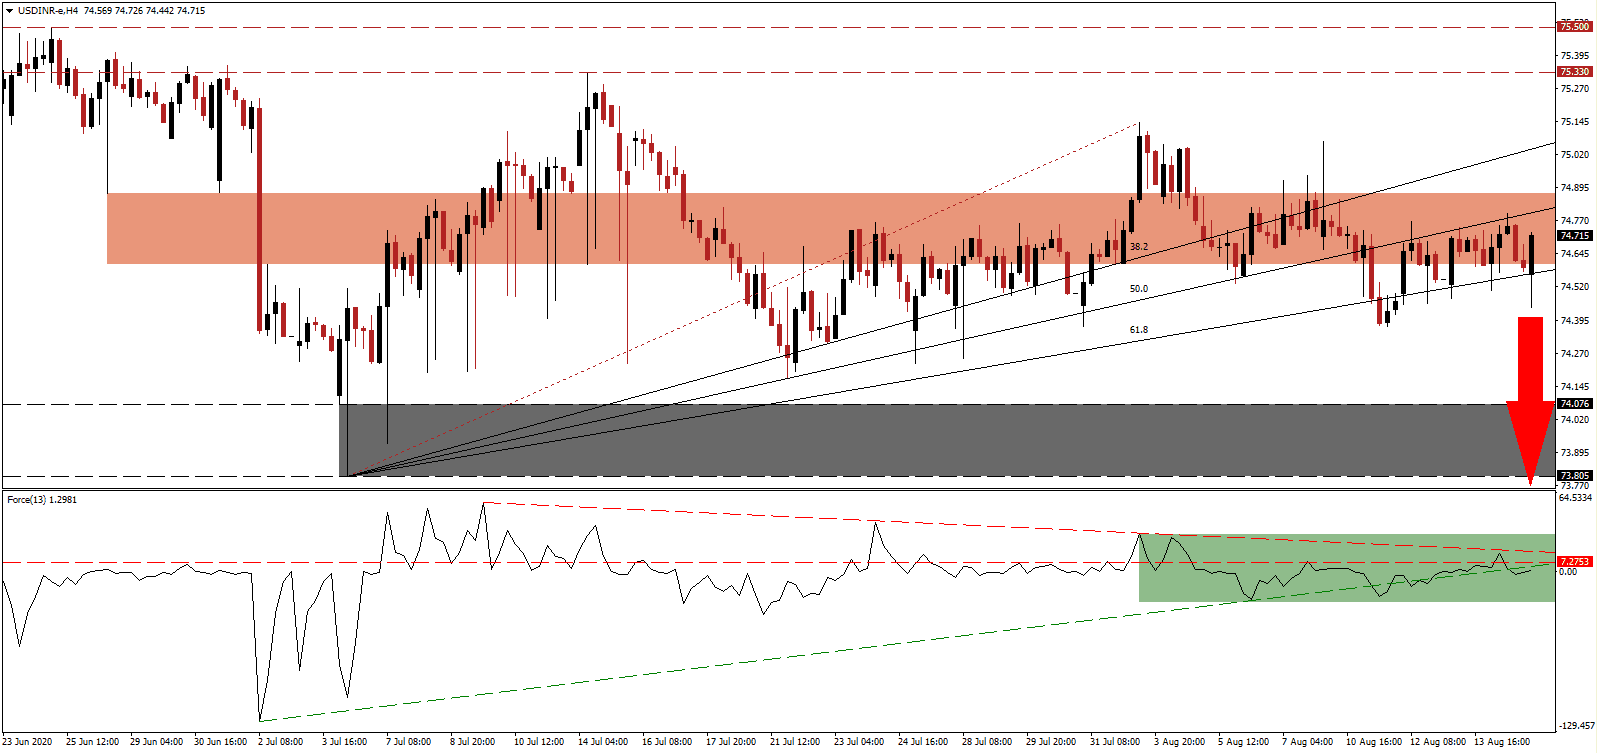1597x753 pixels.
Task: Click the Force(13) indicator label
Action: click(41, 500)
